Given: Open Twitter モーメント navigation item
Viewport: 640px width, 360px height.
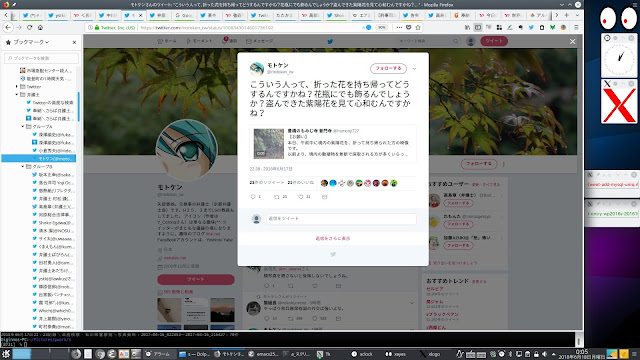Looking at the screenshot, I should (x=199, y=41).
